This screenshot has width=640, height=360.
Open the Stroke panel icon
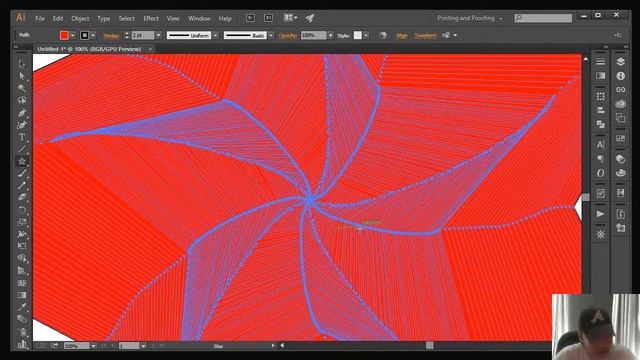click(600, 62)
